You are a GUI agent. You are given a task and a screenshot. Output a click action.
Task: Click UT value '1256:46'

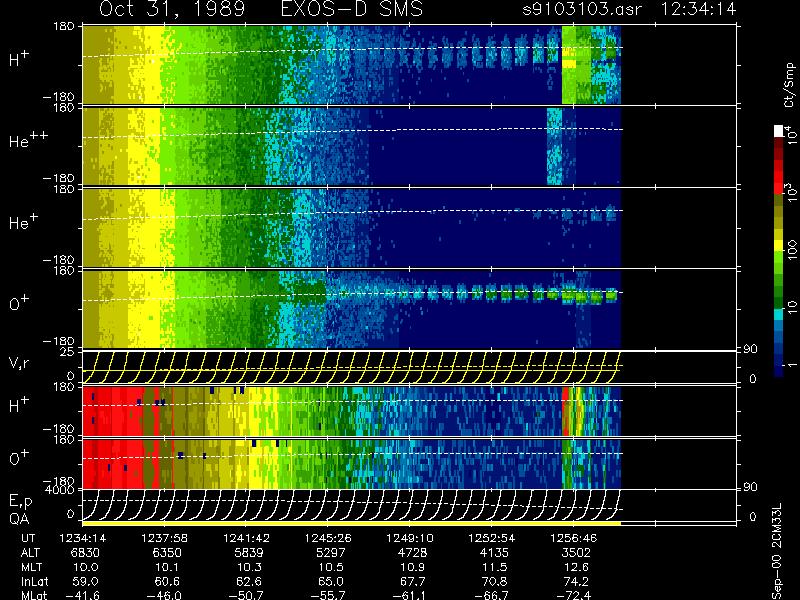point(573,538)
